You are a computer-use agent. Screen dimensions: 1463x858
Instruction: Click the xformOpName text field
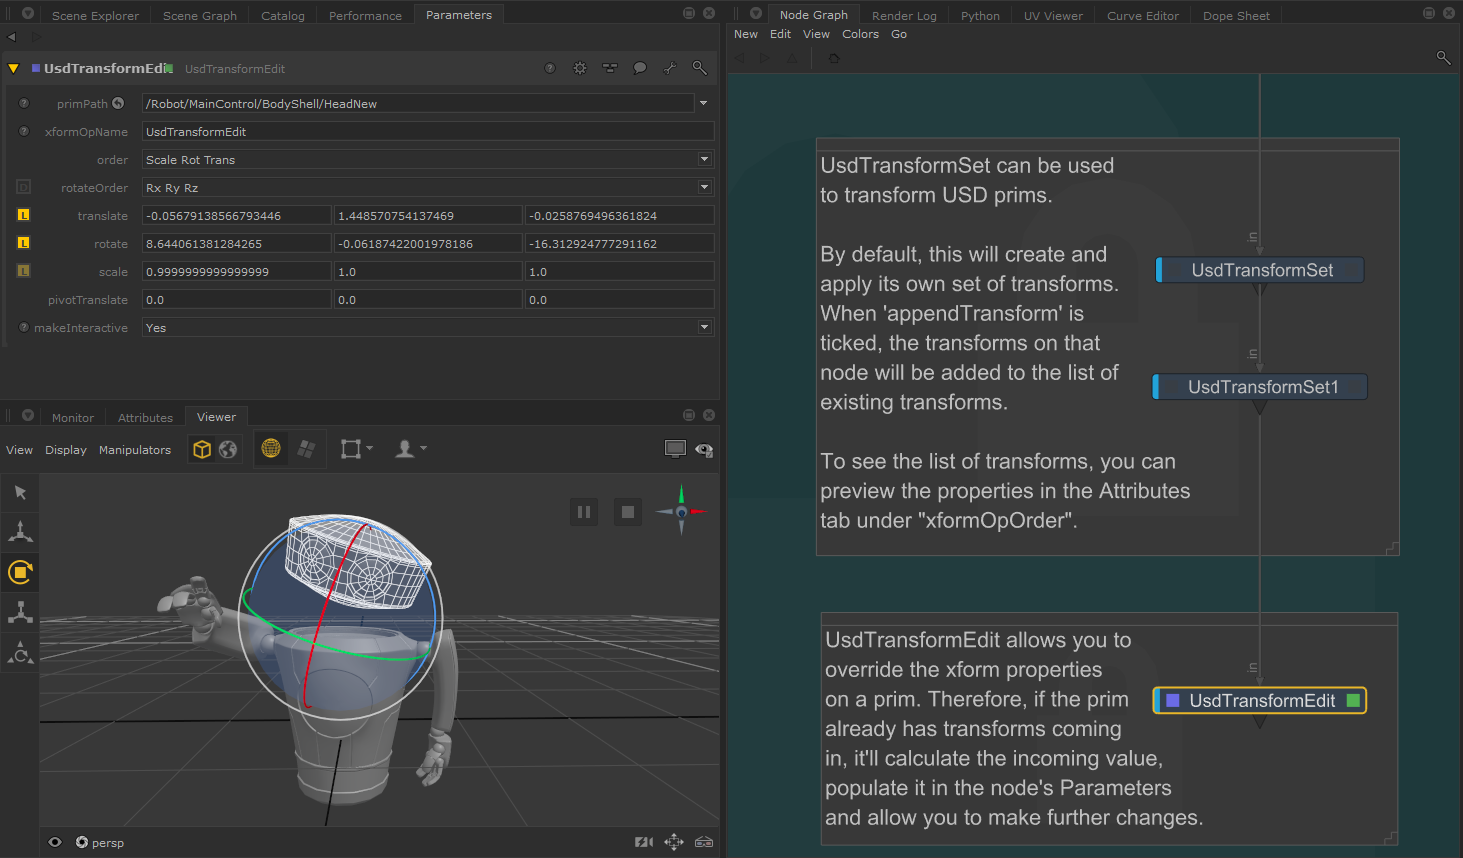coord(427,132)
